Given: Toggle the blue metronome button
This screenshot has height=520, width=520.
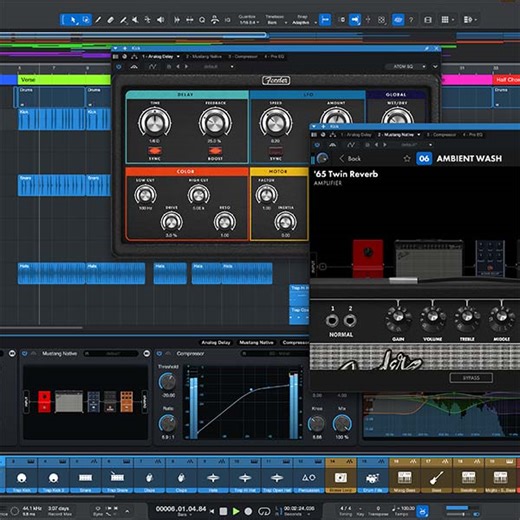Looking at the screenshot, I should tap(423, 511).
